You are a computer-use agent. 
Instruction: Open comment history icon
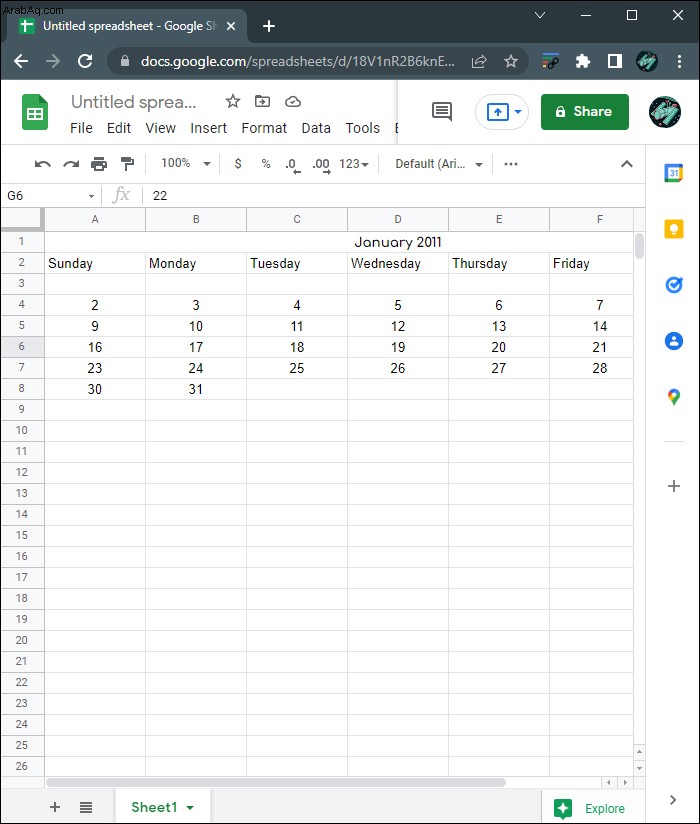click(x=442, y=111)
